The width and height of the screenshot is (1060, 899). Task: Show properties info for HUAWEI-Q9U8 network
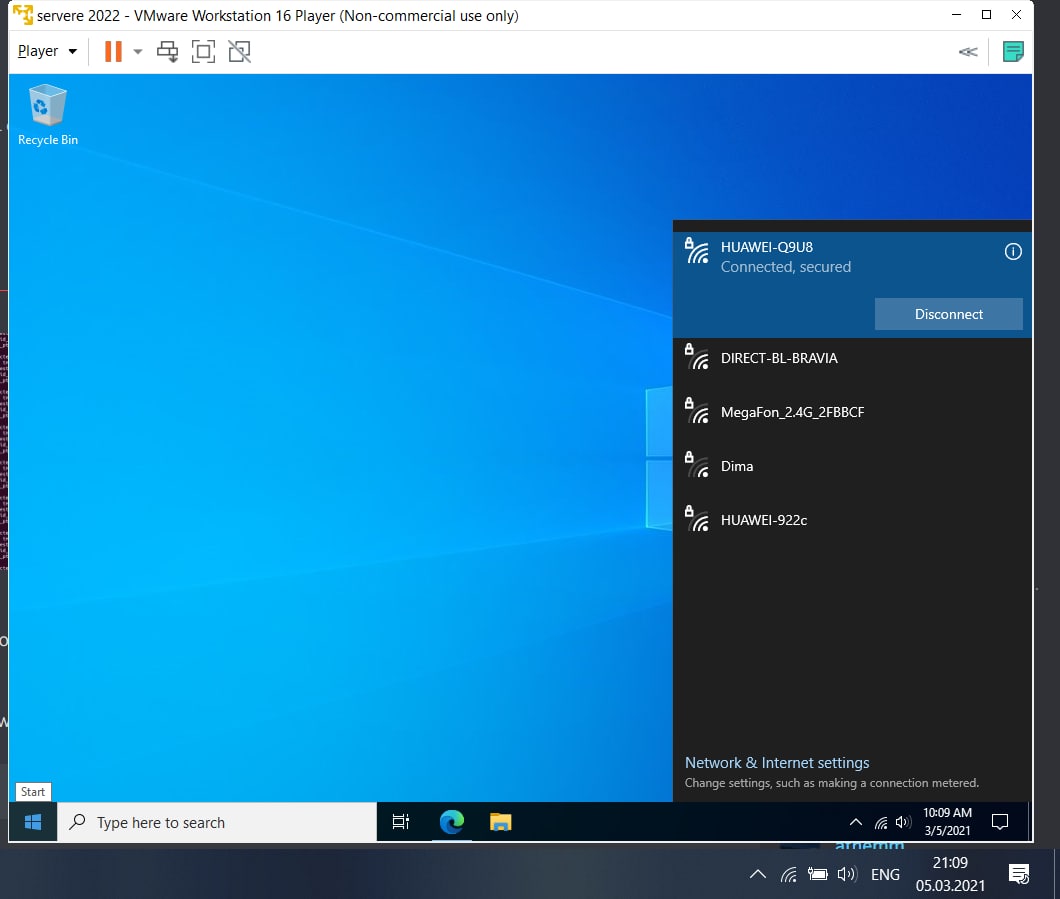click(x=1013, y=251)
